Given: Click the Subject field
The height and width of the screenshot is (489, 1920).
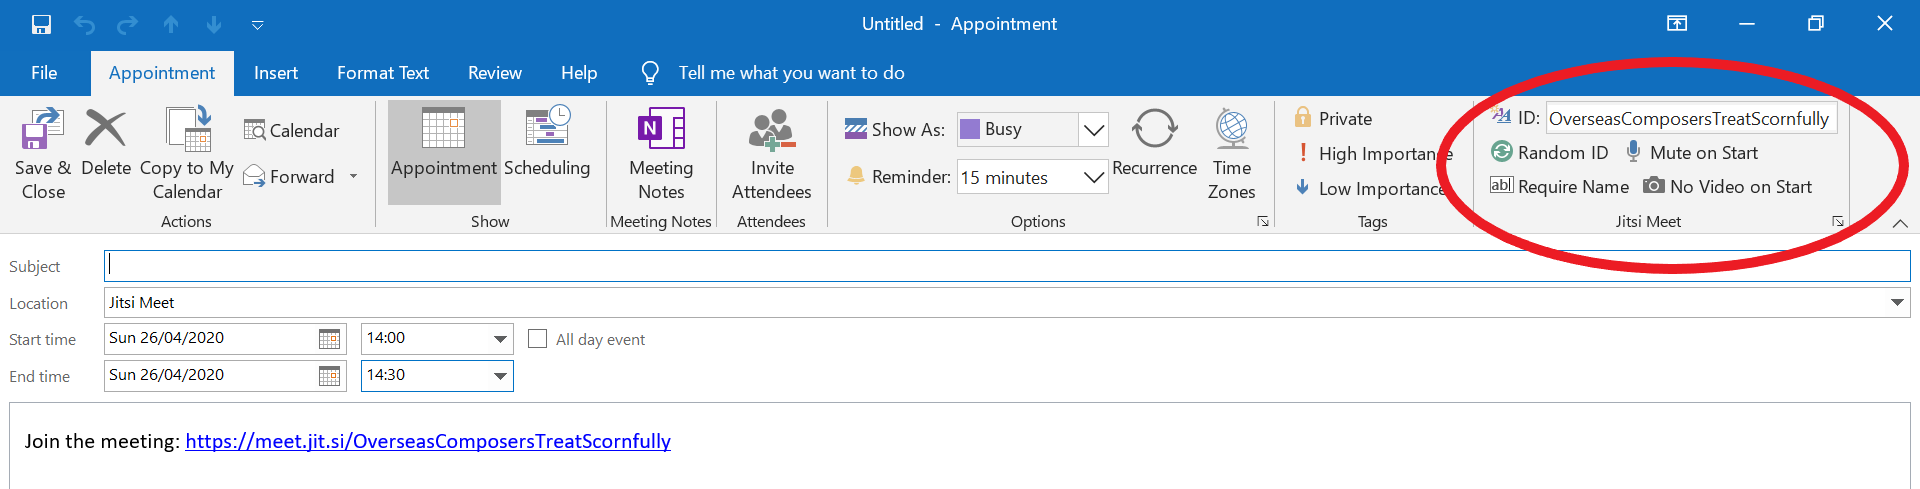Looking at the screenshot, I should [1007, 265].
